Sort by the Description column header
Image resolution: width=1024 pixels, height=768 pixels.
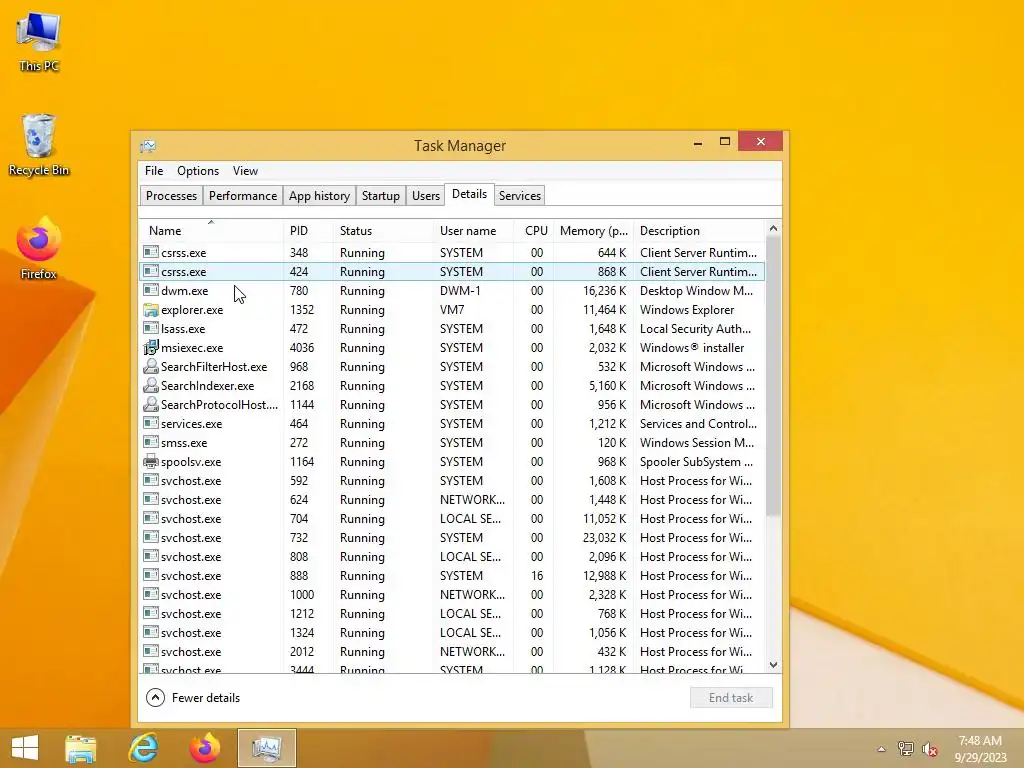click(698, 231)
